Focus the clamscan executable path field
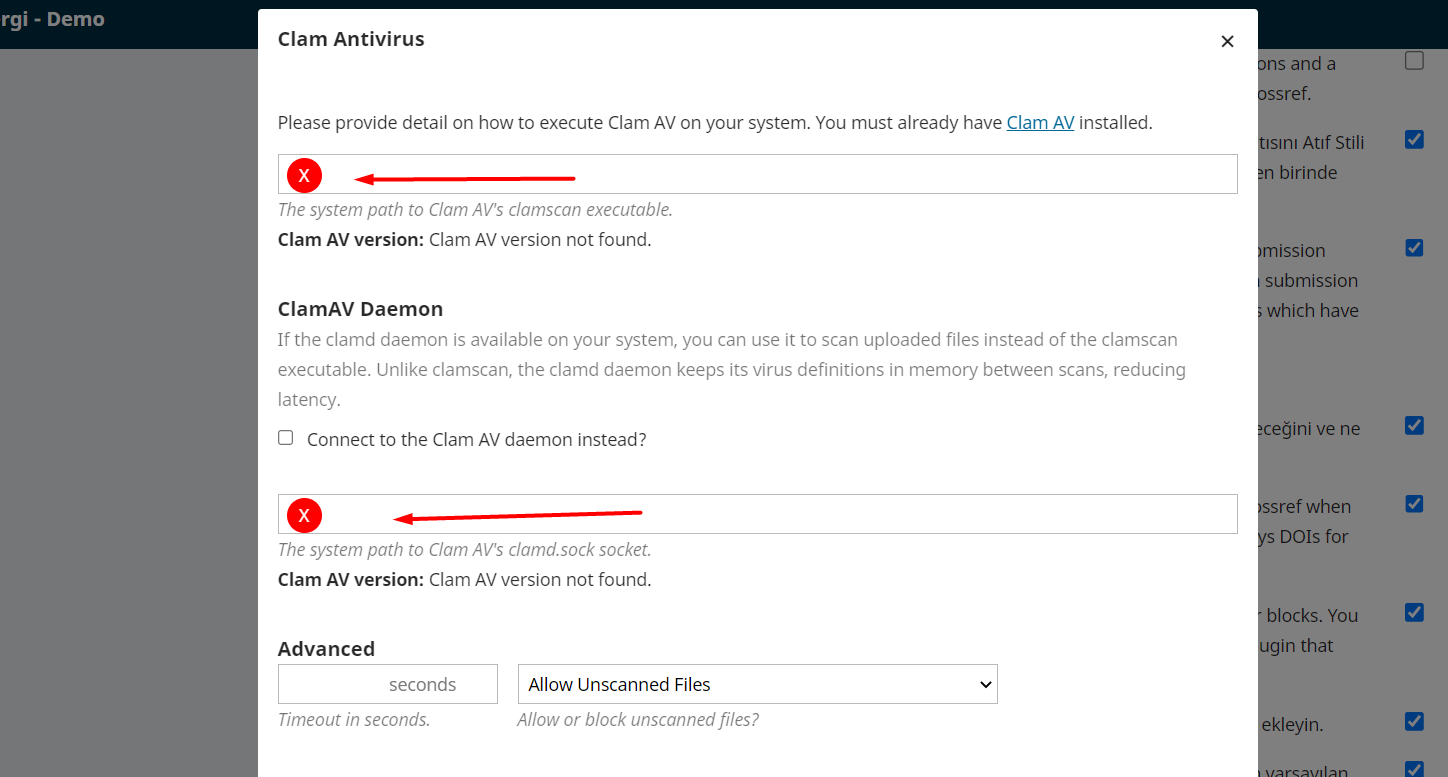Image resolution: width=1448 pixels, height=777 pixels. (x=757, y=174)
